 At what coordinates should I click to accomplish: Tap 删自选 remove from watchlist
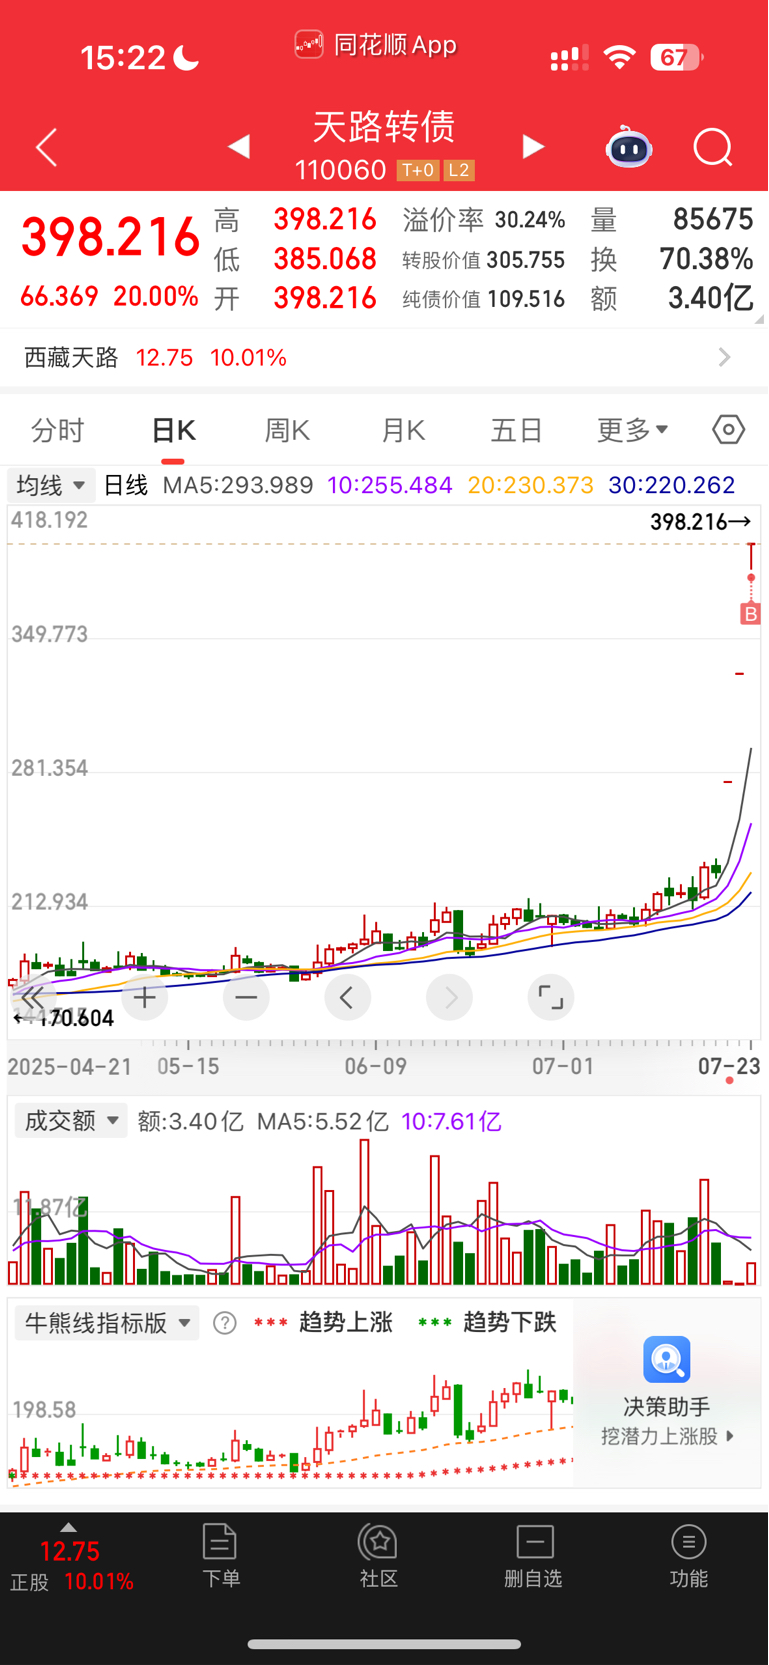click(x=534, y=1556)
